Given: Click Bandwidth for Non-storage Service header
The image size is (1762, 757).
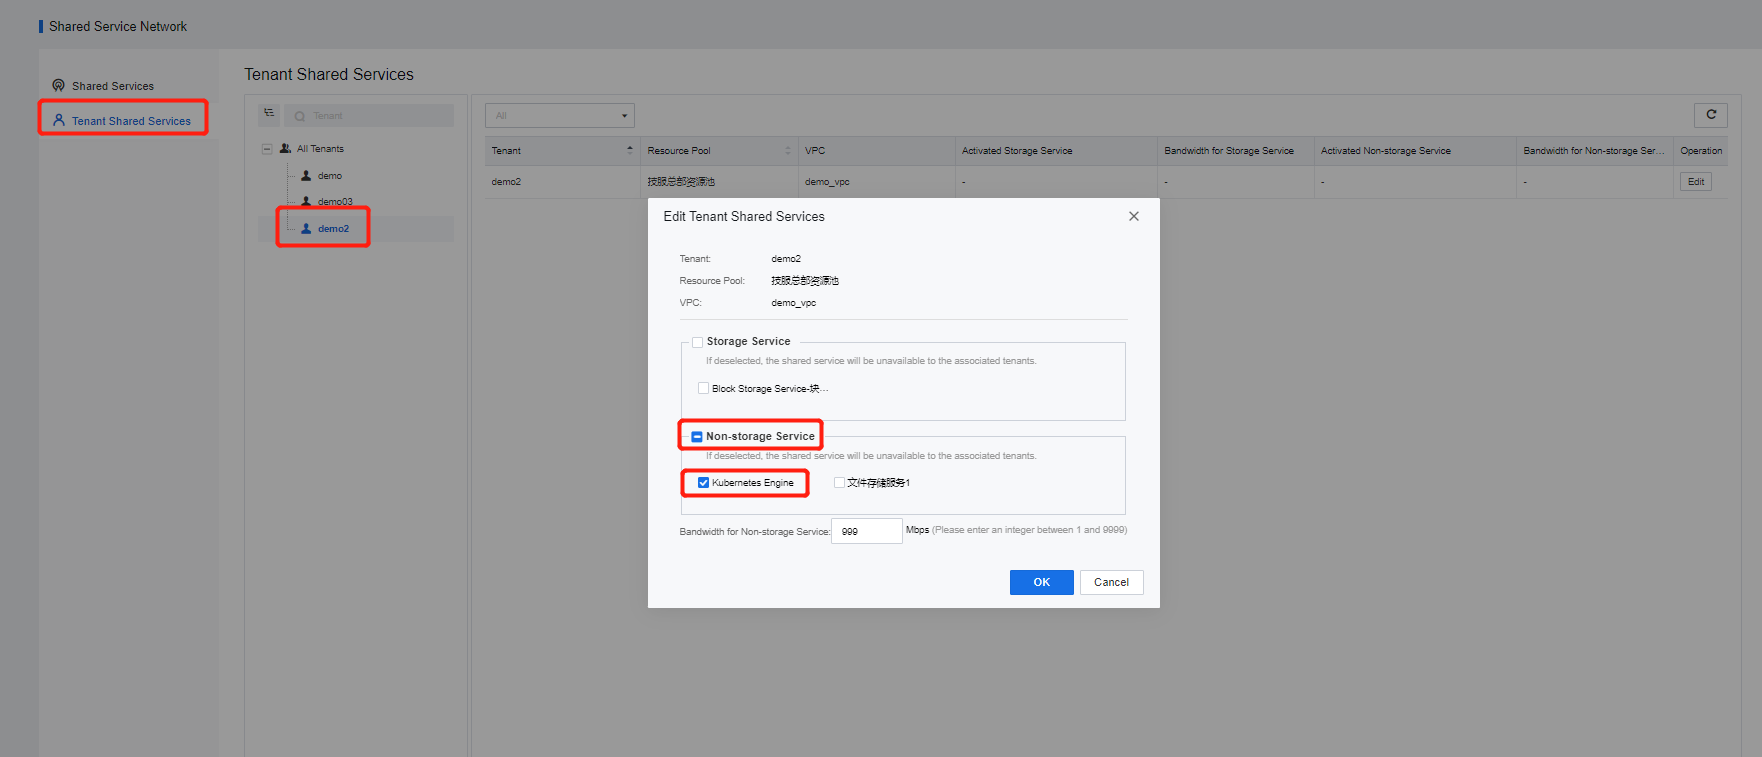Looking at the screenshot, I should tap(1593, 151).
